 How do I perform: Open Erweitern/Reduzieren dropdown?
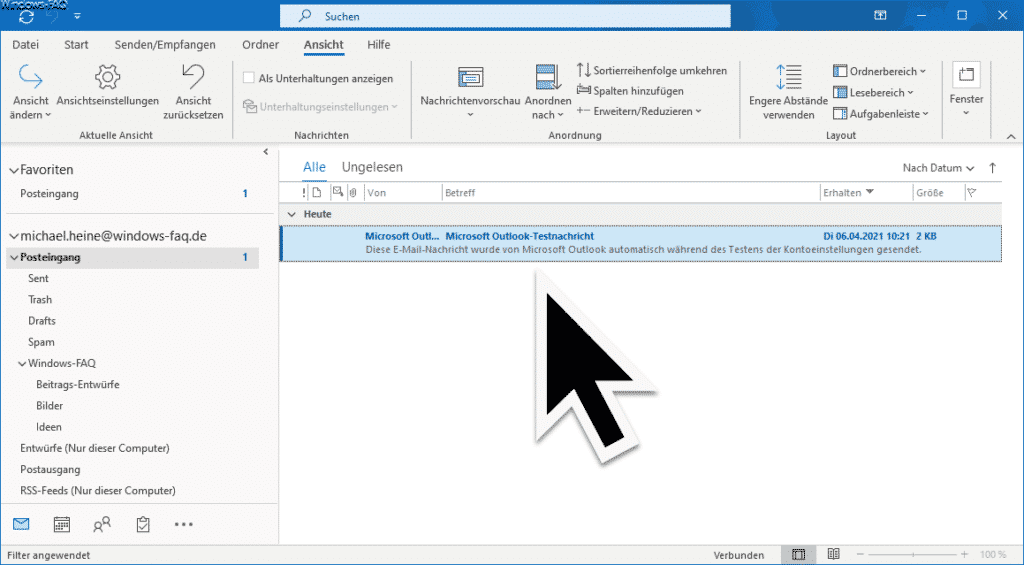pyautogui.click(x=639, y=112)
